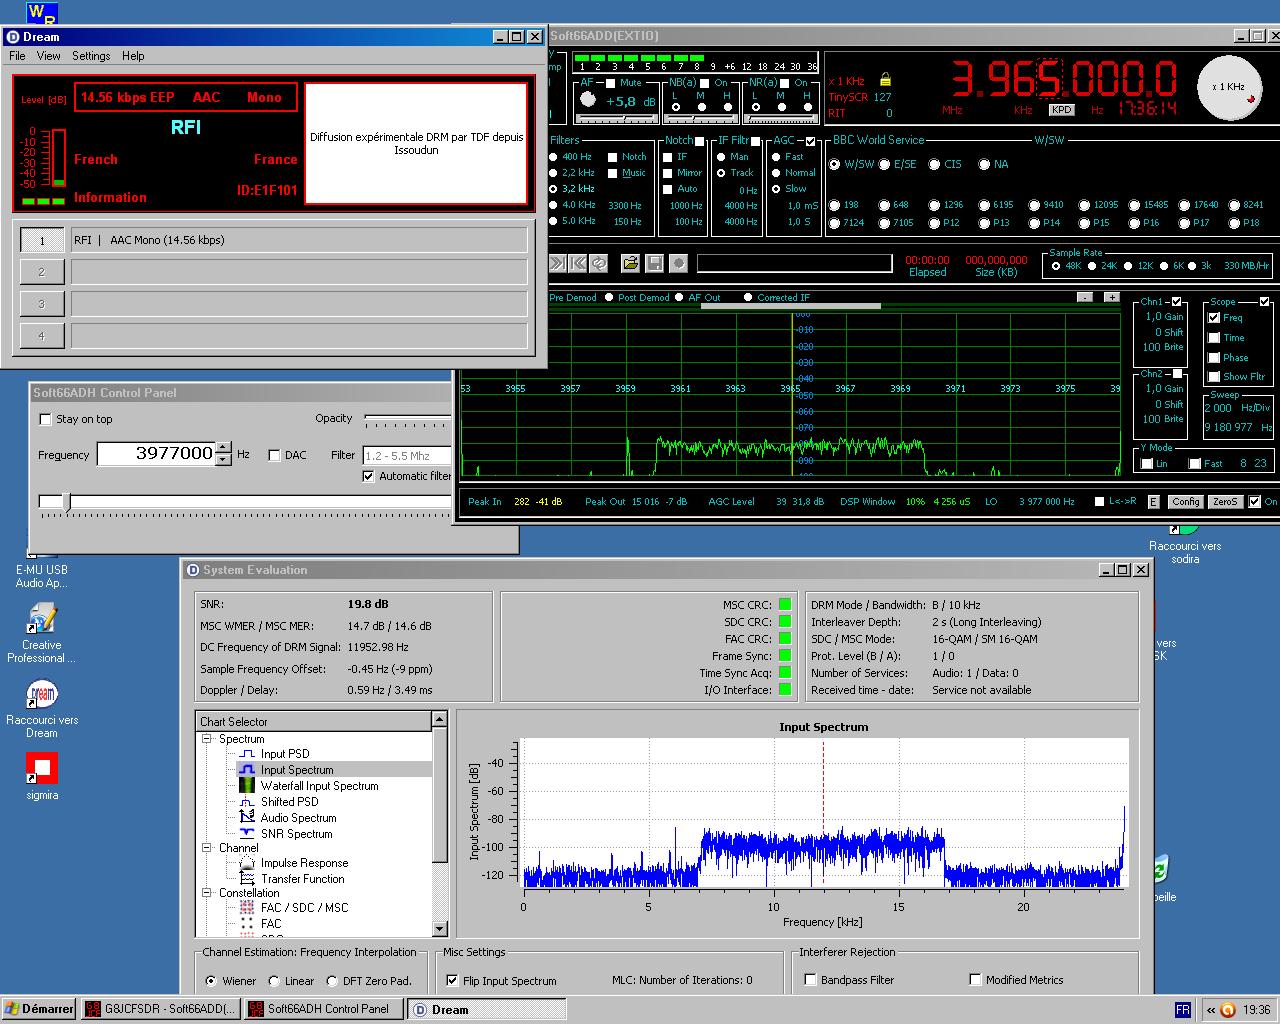Choose the Waterfall Input Spectrum icon
Viewport: 1280px width, 1024px height.
click(x=247, y=786)
